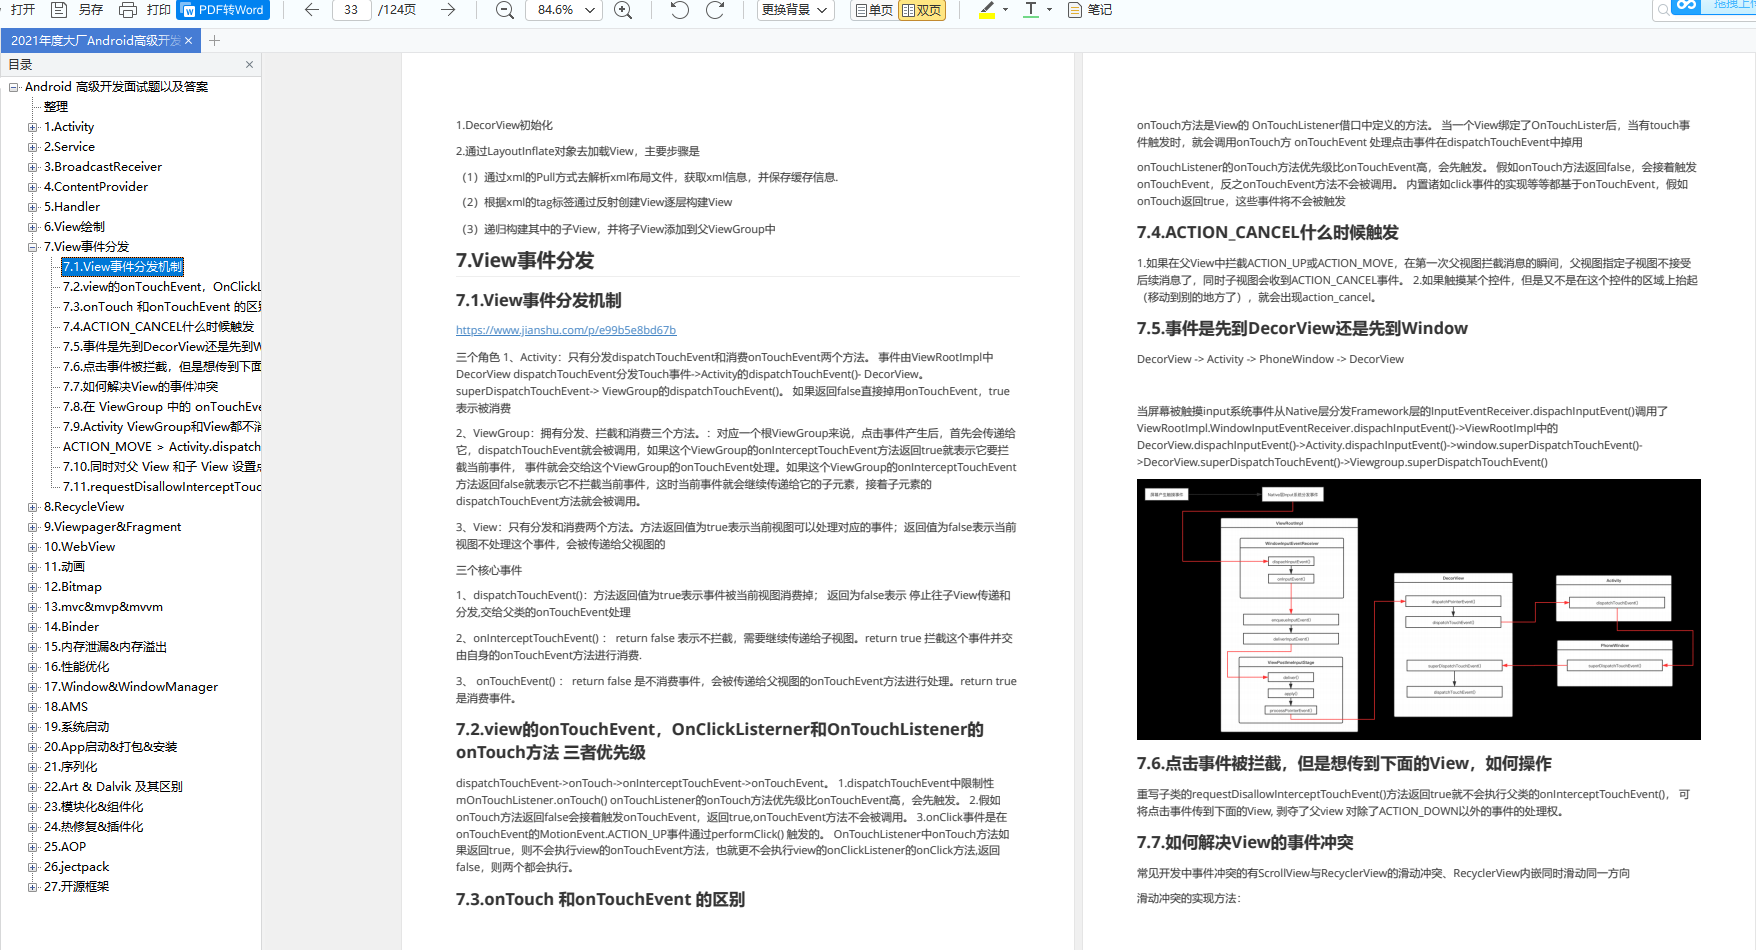Select 26.jectpack in the outline

point(77,867)
